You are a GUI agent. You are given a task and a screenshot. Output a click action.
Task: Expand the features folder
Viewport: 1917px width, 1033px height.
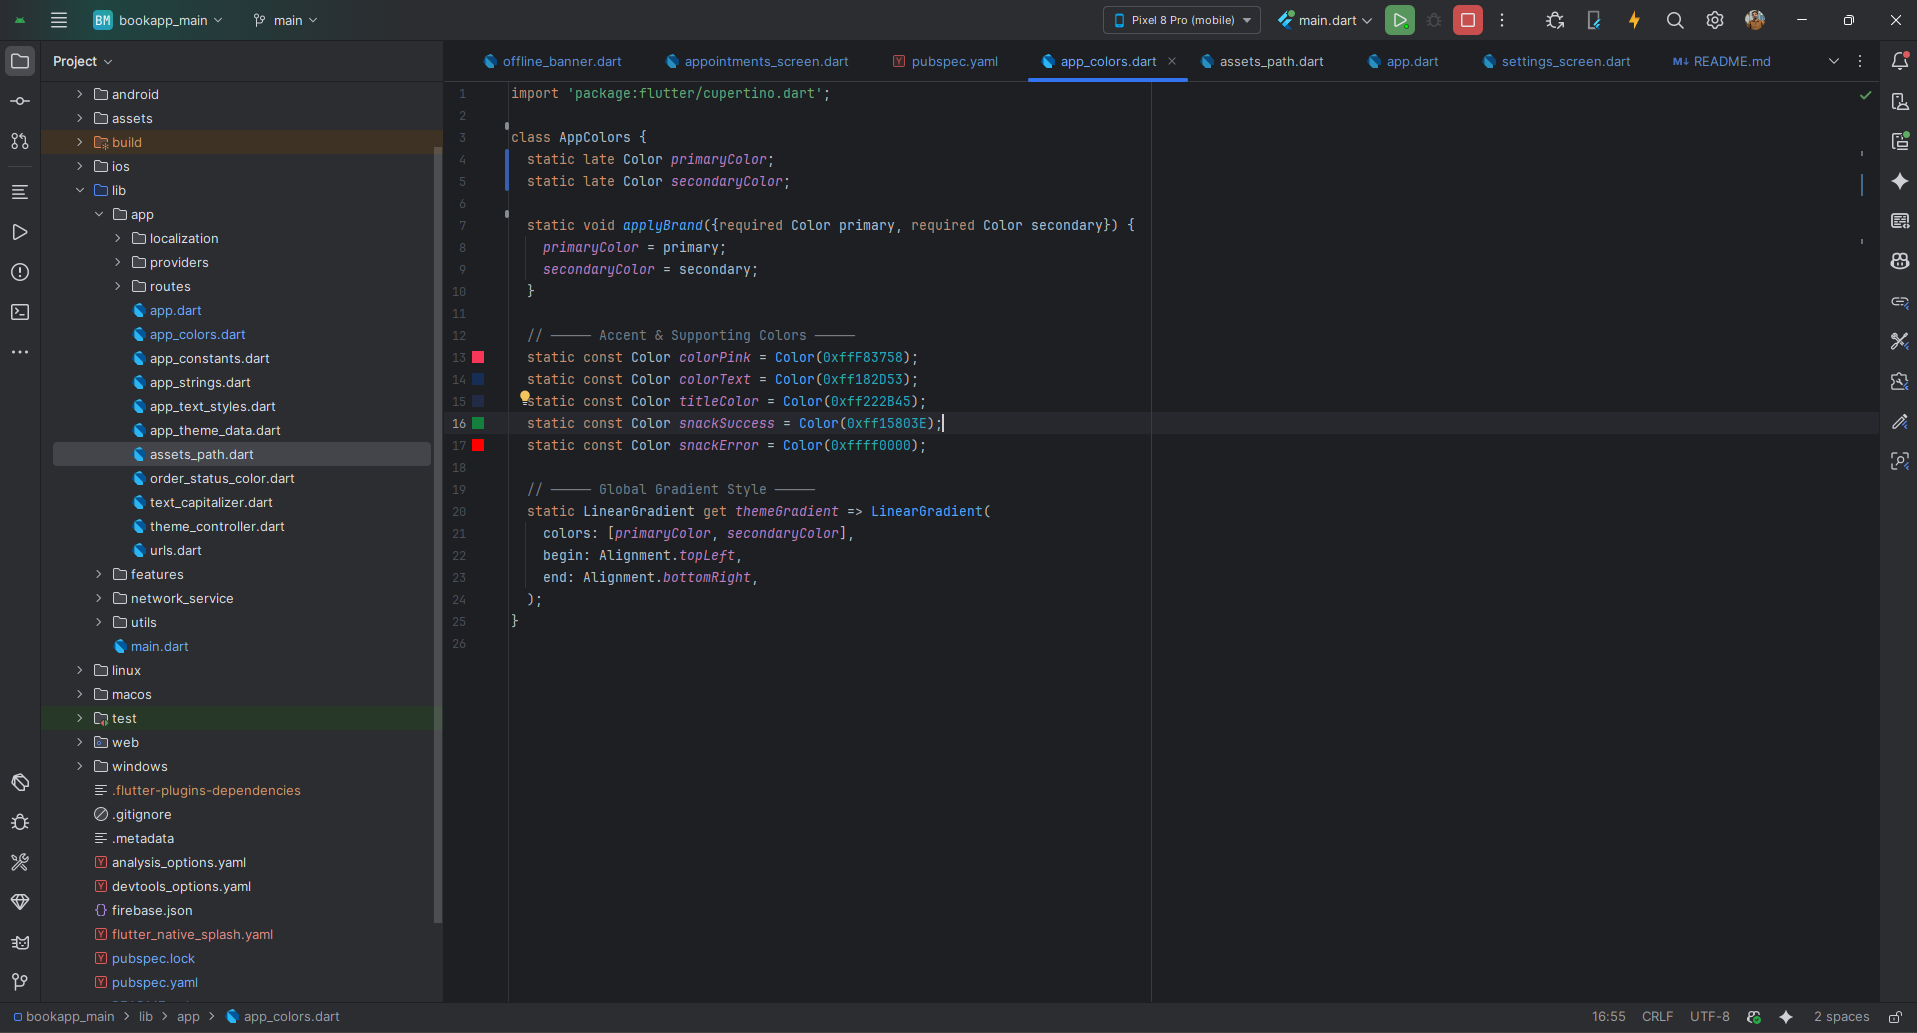point(99,574)
